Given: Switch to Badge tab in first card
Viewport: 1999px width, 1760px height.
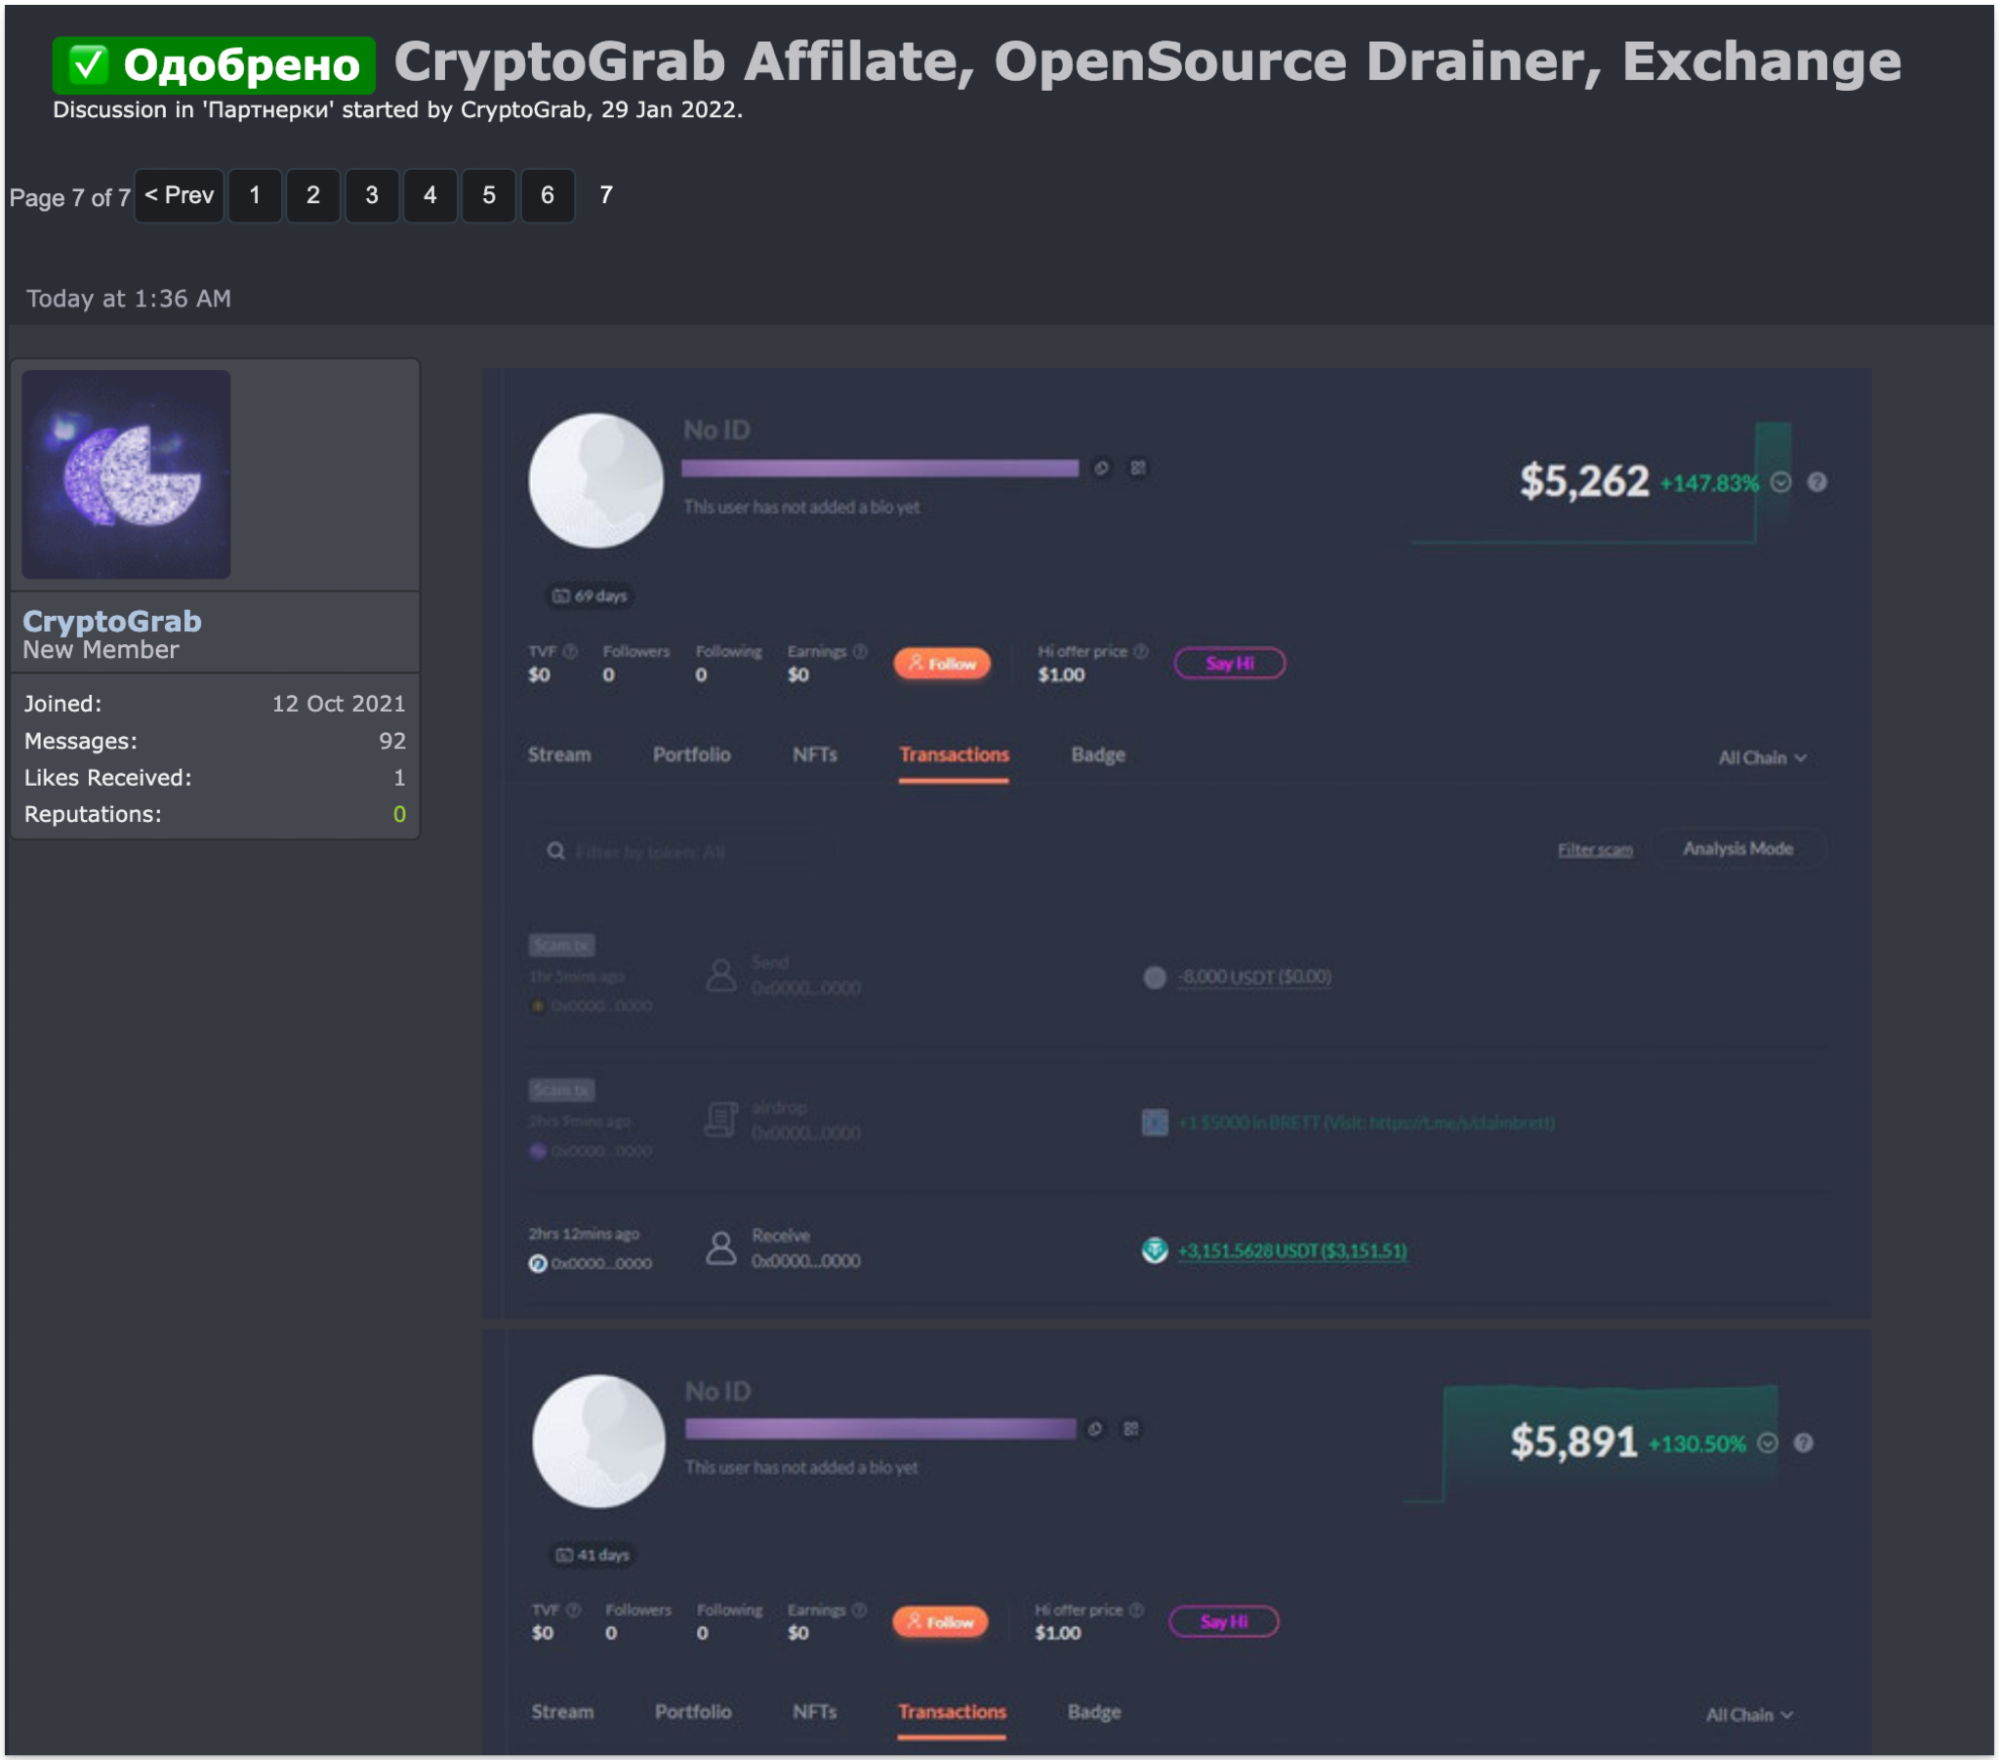Looking at the screenshot, I should coord(1098,755).
